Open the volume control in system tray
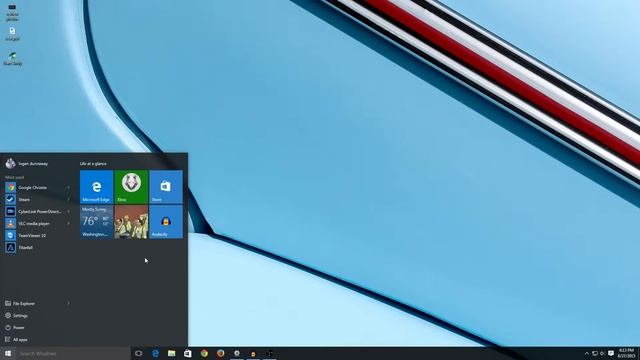640x360 pixels. pyautogui.click(x=602, y=353)
